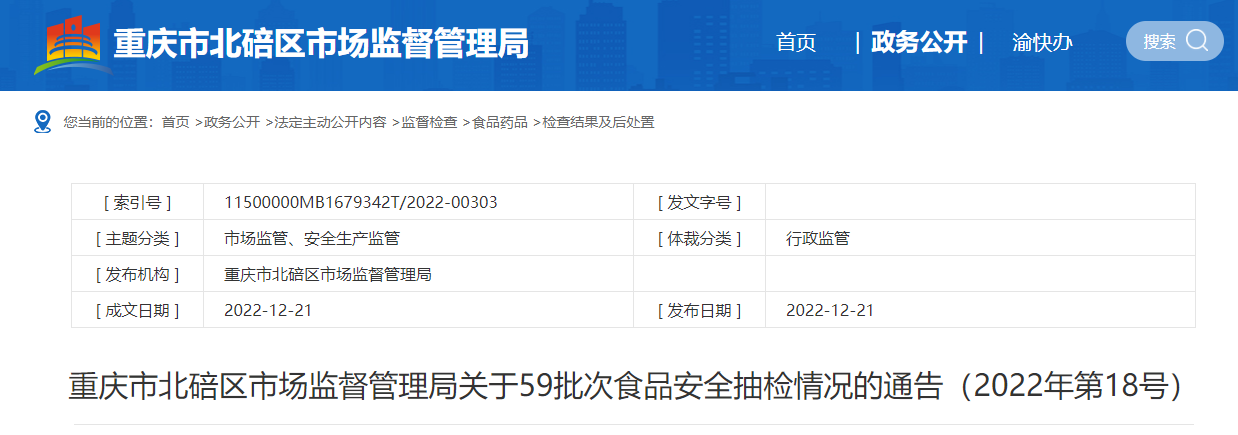
Task: Click 检查结果及后处置 breadcrumb link
Action: coord(598,122)
